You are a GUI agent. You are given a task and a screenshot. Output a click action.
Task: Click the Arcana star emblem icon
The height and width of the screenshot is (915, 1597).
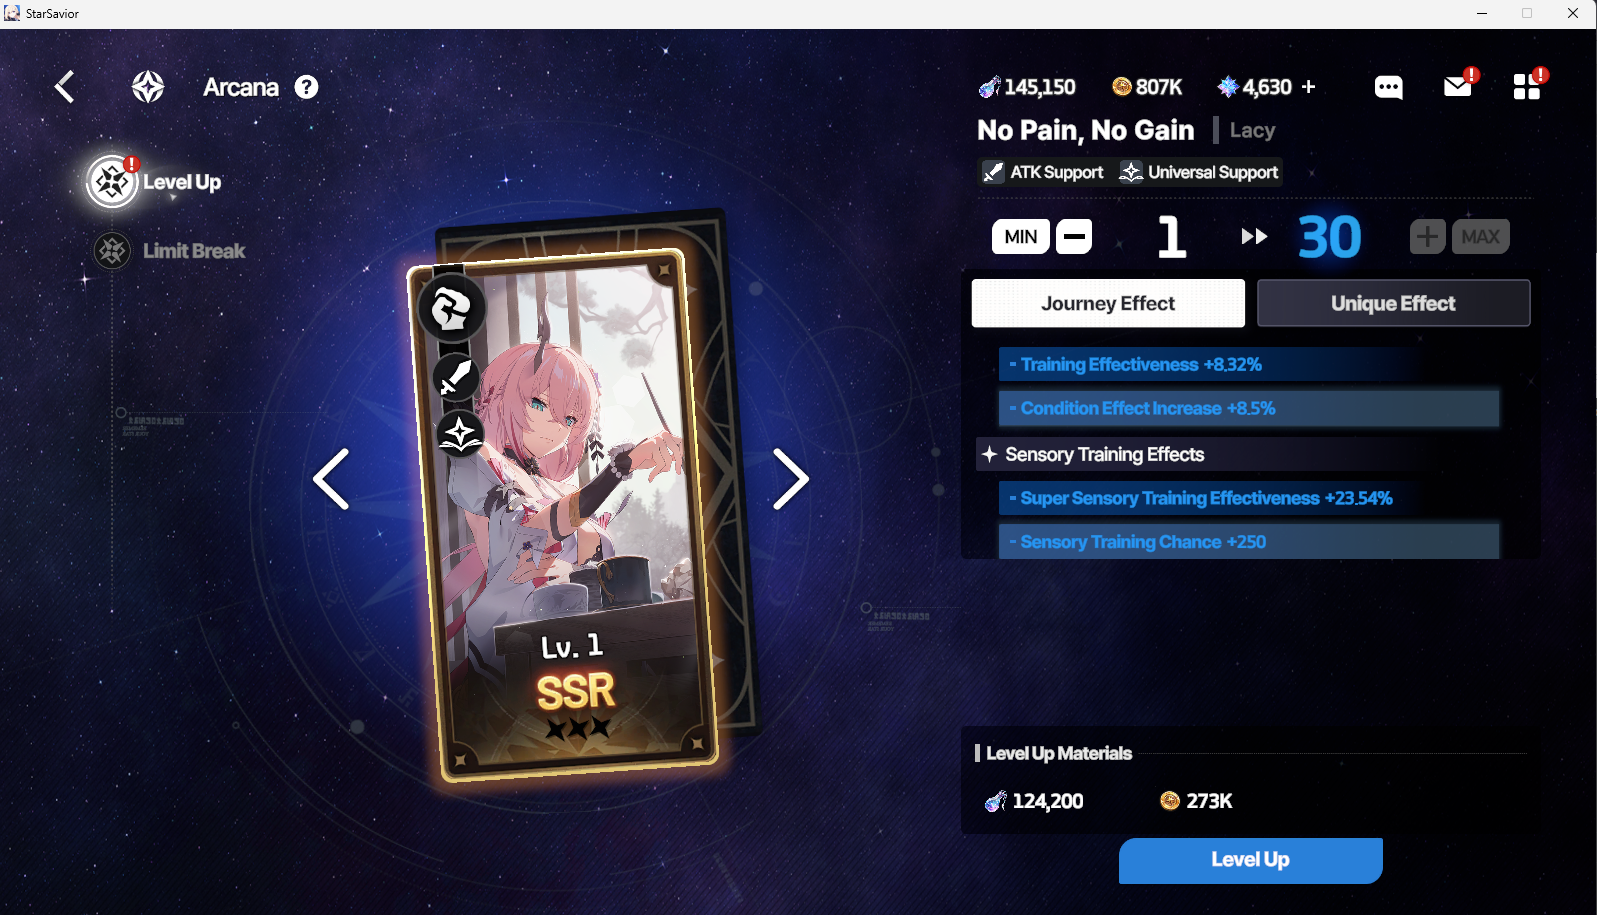148,87
